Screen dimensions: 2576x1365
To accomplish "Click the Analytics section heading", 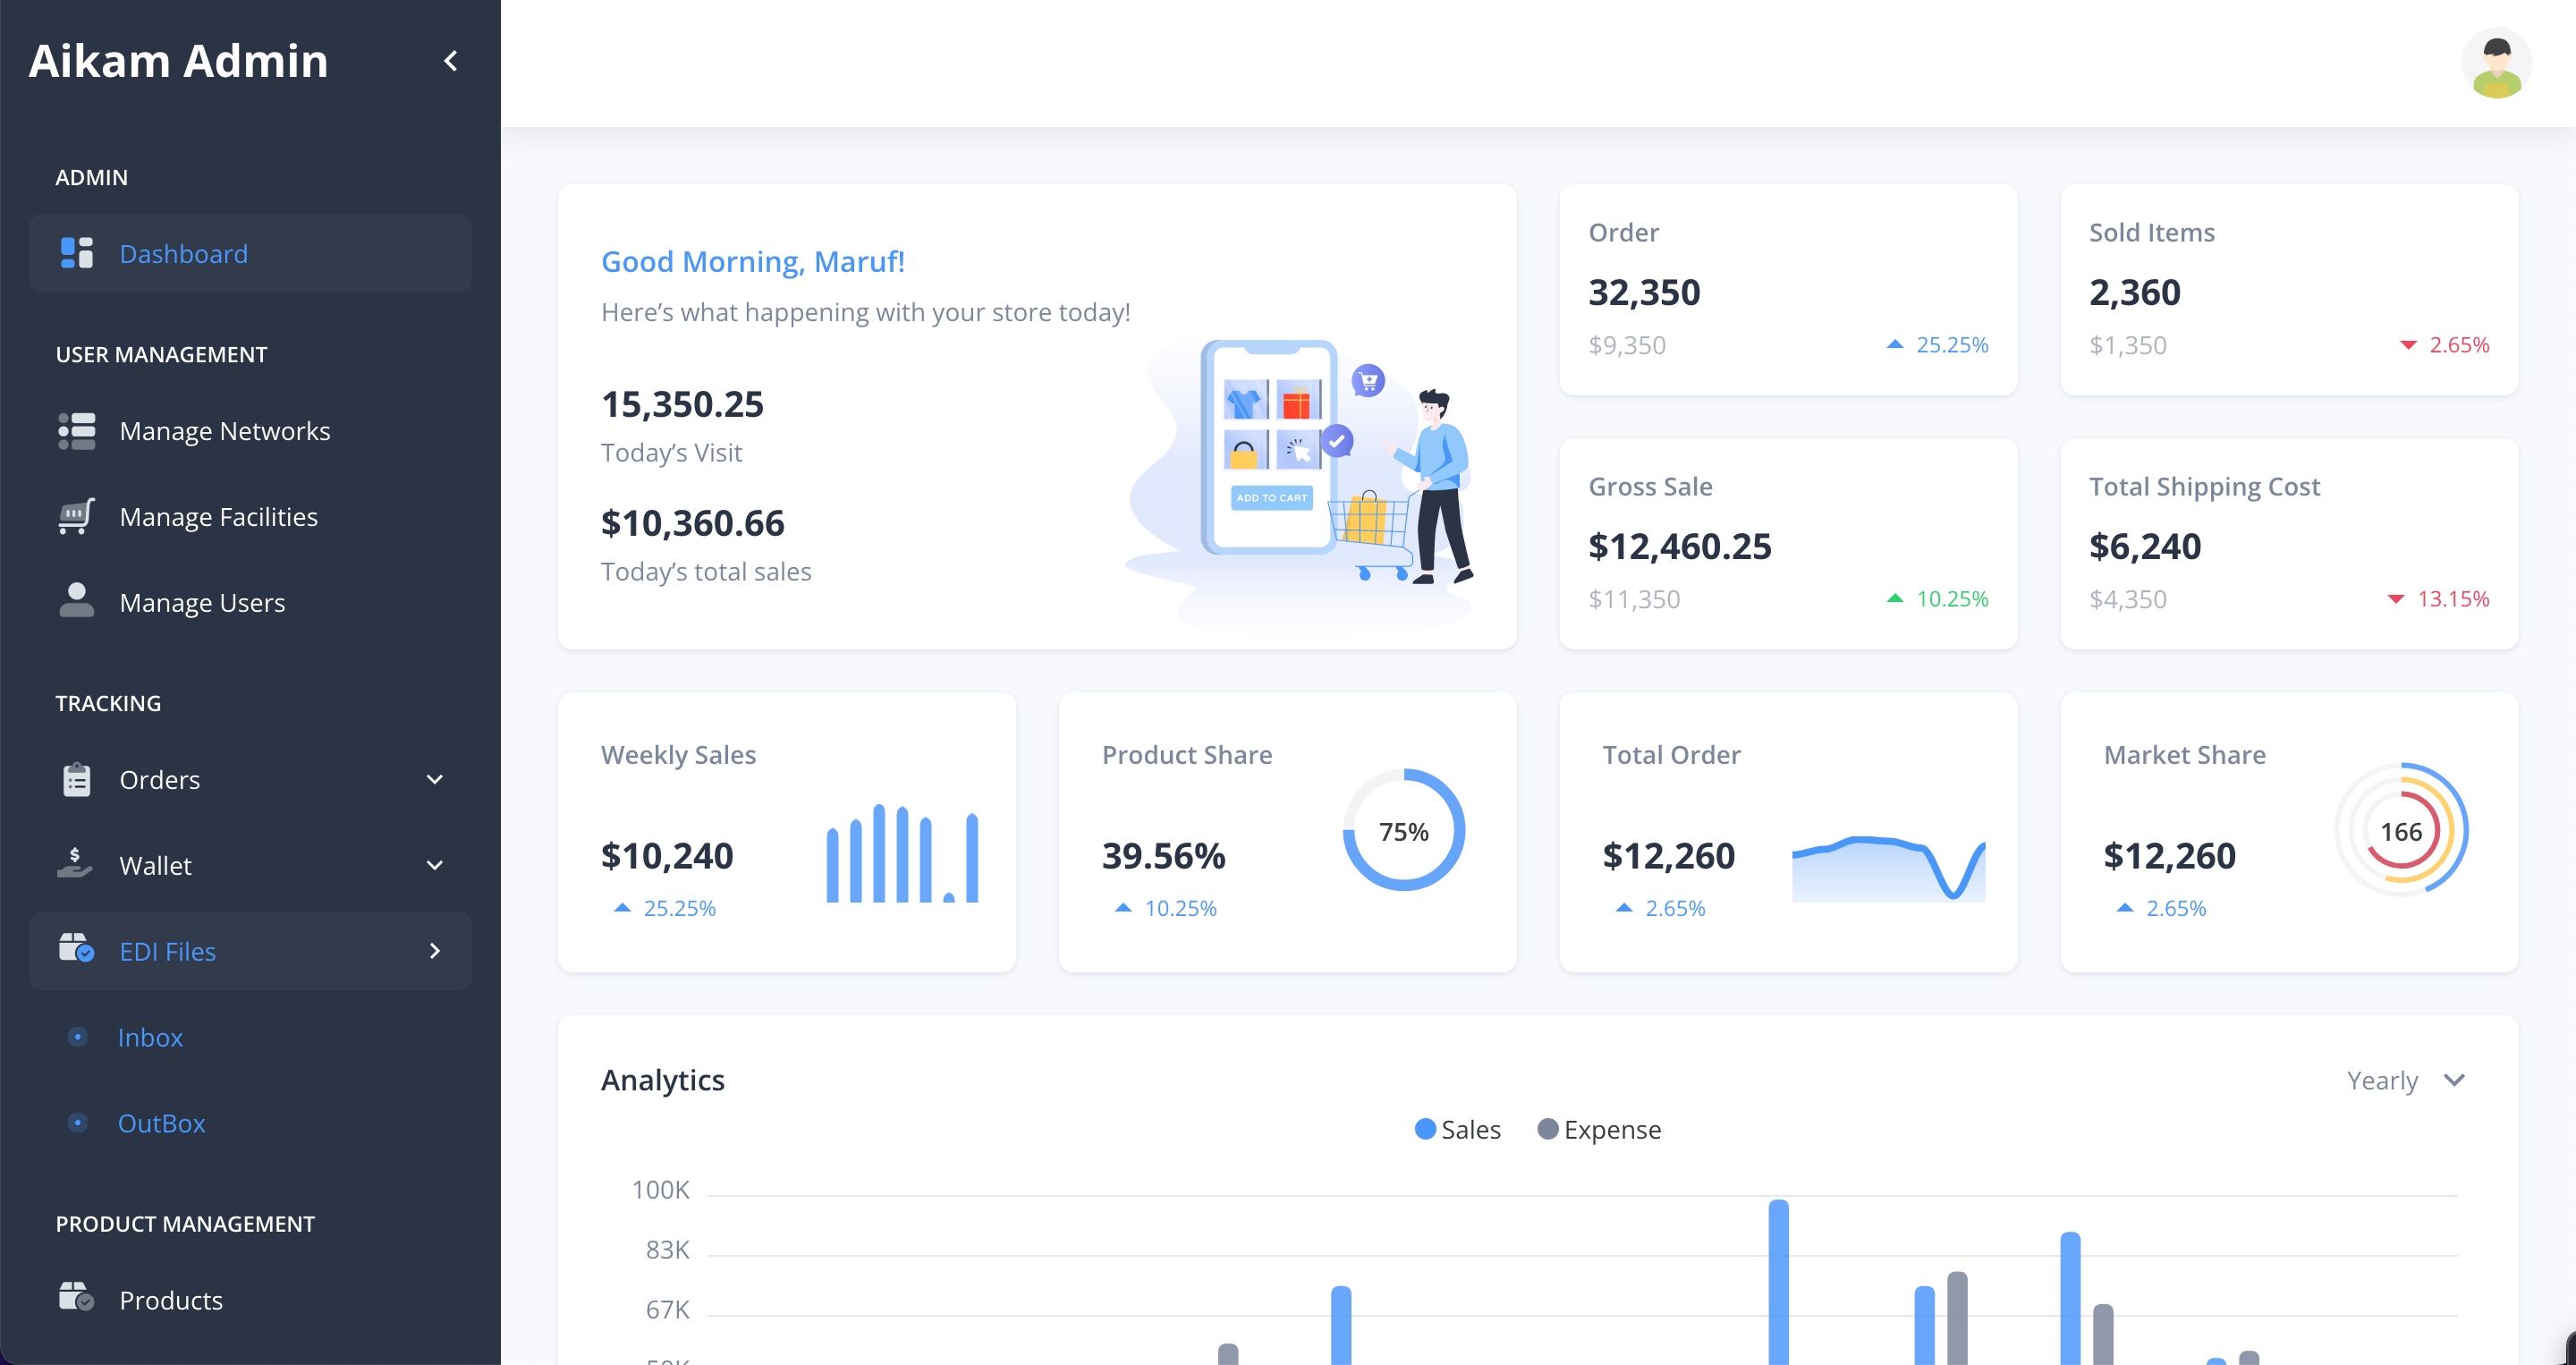I will tap(662, 1080).
